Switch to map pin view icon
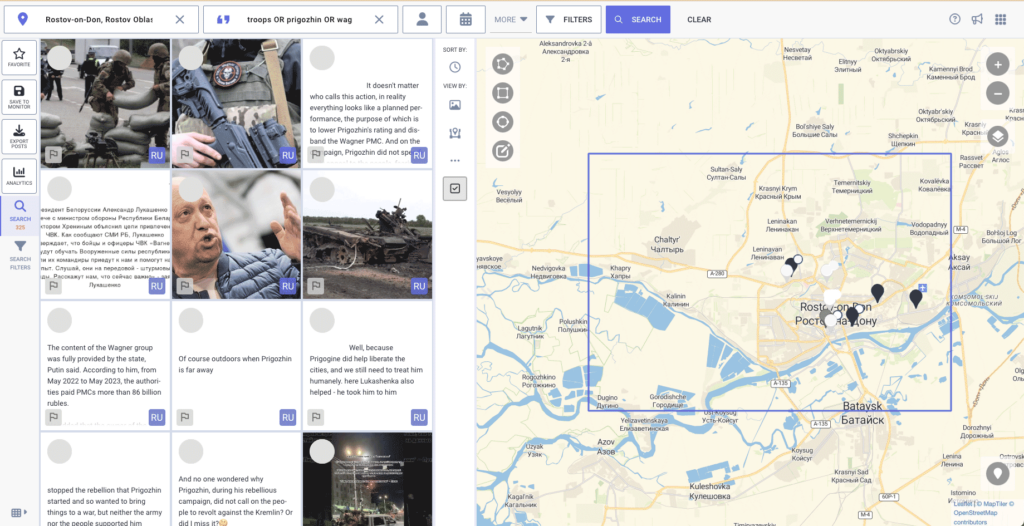This screenshot has height=526, width=1024. click(x=455, y=133)
